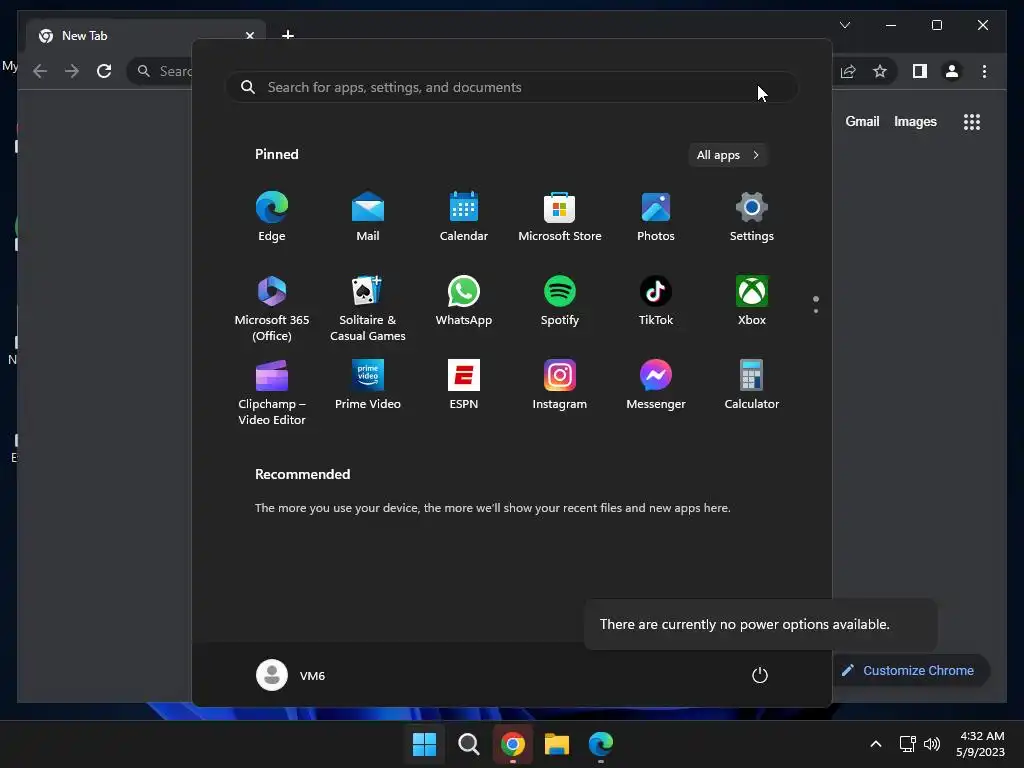Open File Explorer from the taskbar
The image size is (1024, 768).
click(x=557, y=744)
